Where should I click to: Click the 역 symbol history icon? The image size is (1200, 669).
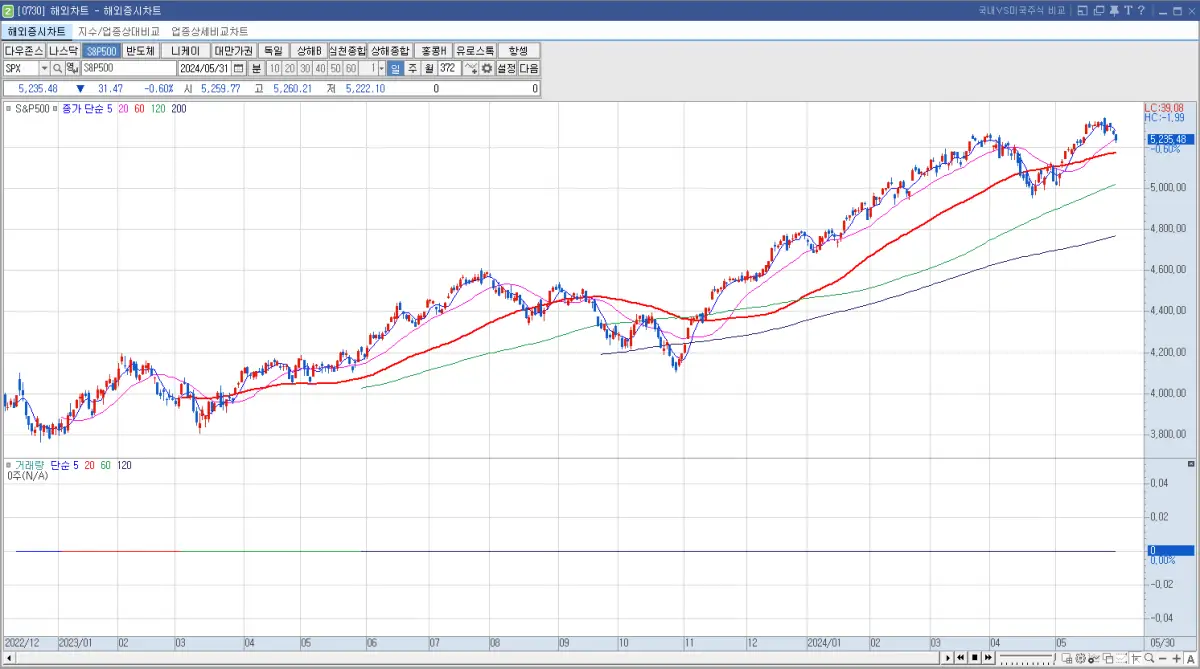pos(72,68)
